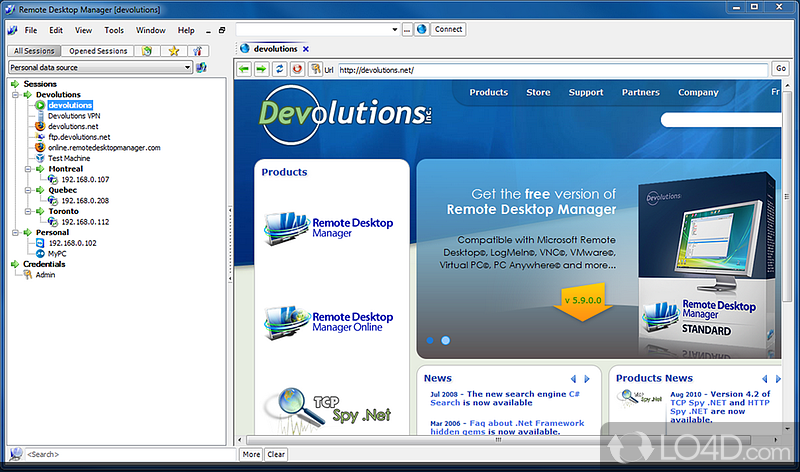Screen dimensions: 800x472
Task: Open the Window menu
Action: (x=151, y=31)
